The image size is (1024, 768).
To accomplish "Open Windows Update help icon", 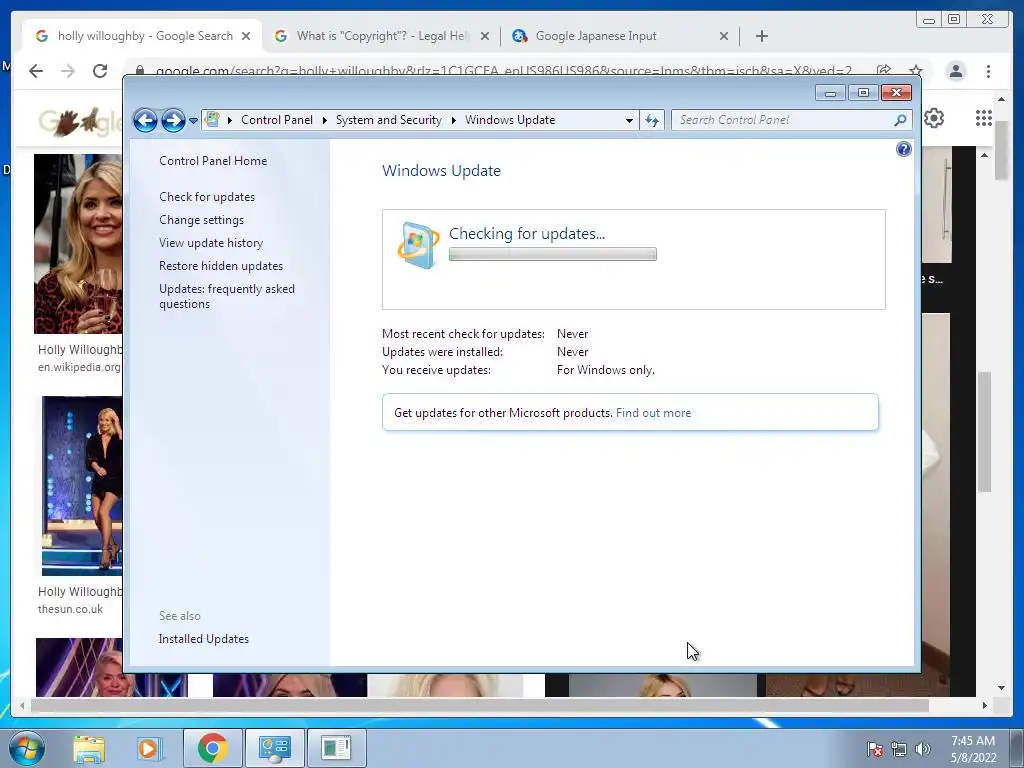I will (903, 150).
